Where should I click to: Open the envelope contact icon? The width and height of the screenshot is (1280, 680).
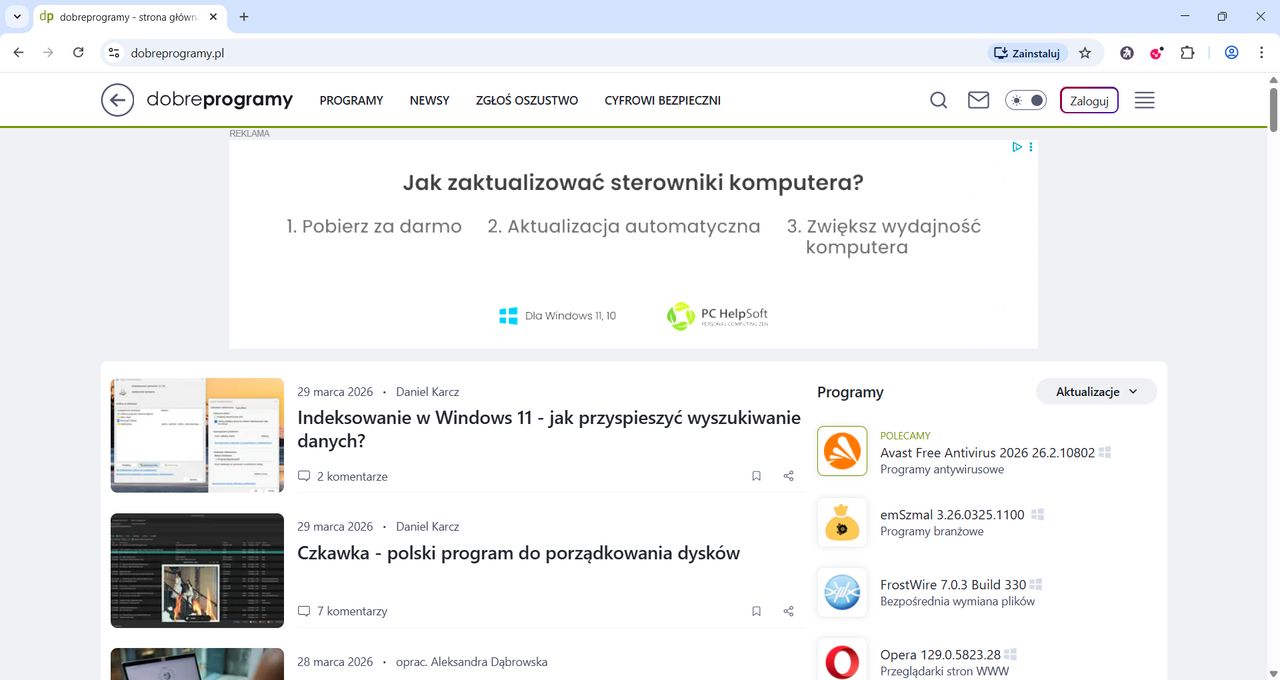coord(978,100)
